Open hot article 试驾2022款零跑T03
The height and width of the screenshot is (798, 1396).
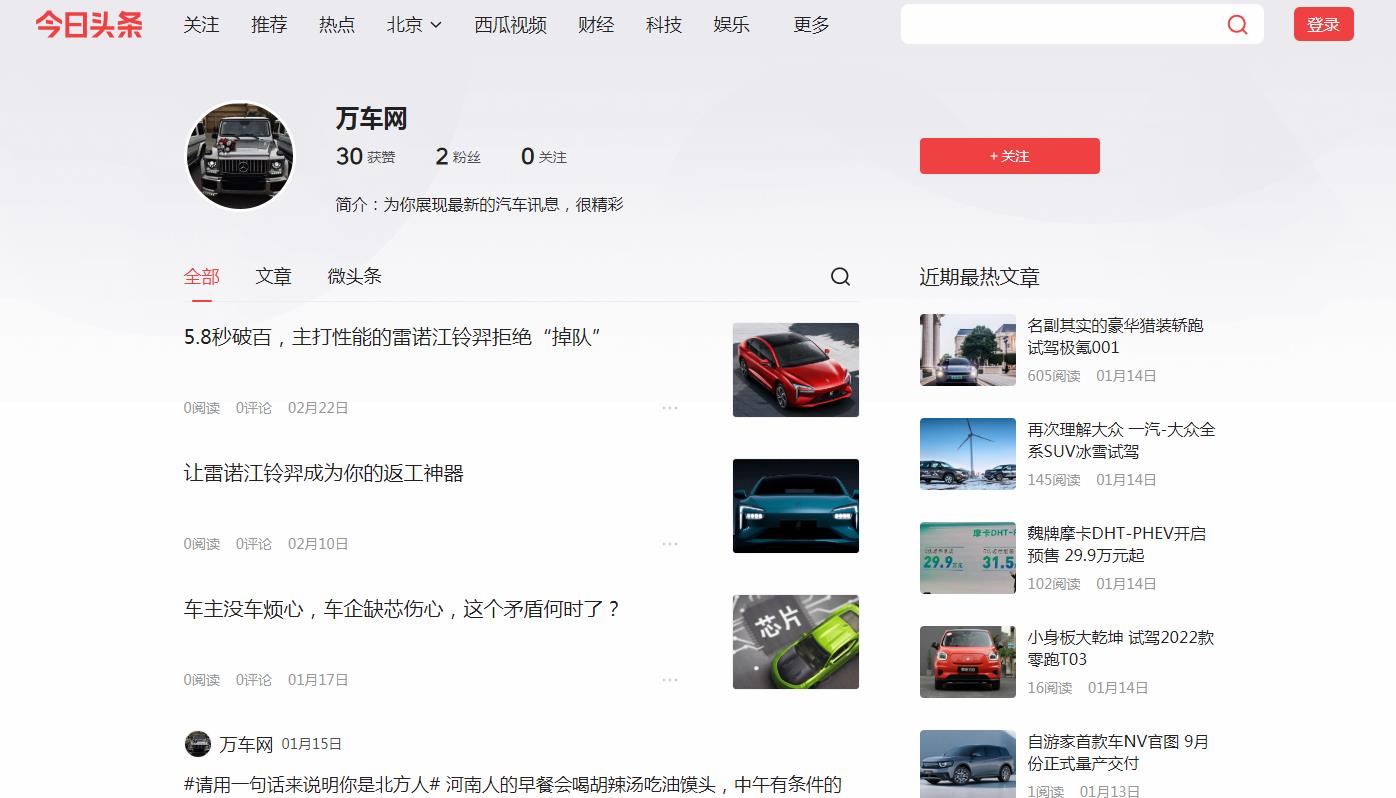[1121, 649]
